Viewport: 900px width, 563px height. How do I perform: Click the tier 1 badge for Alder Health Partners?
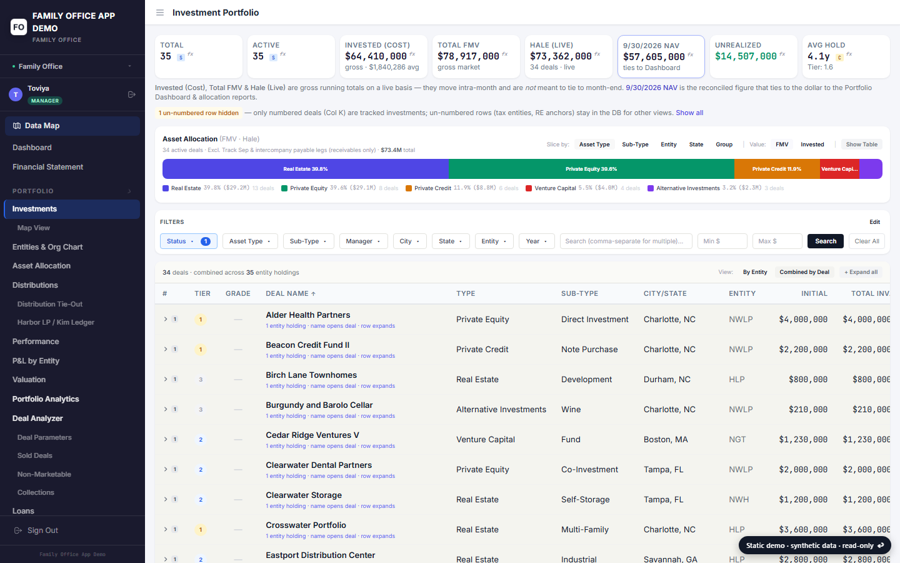[200, 320]
